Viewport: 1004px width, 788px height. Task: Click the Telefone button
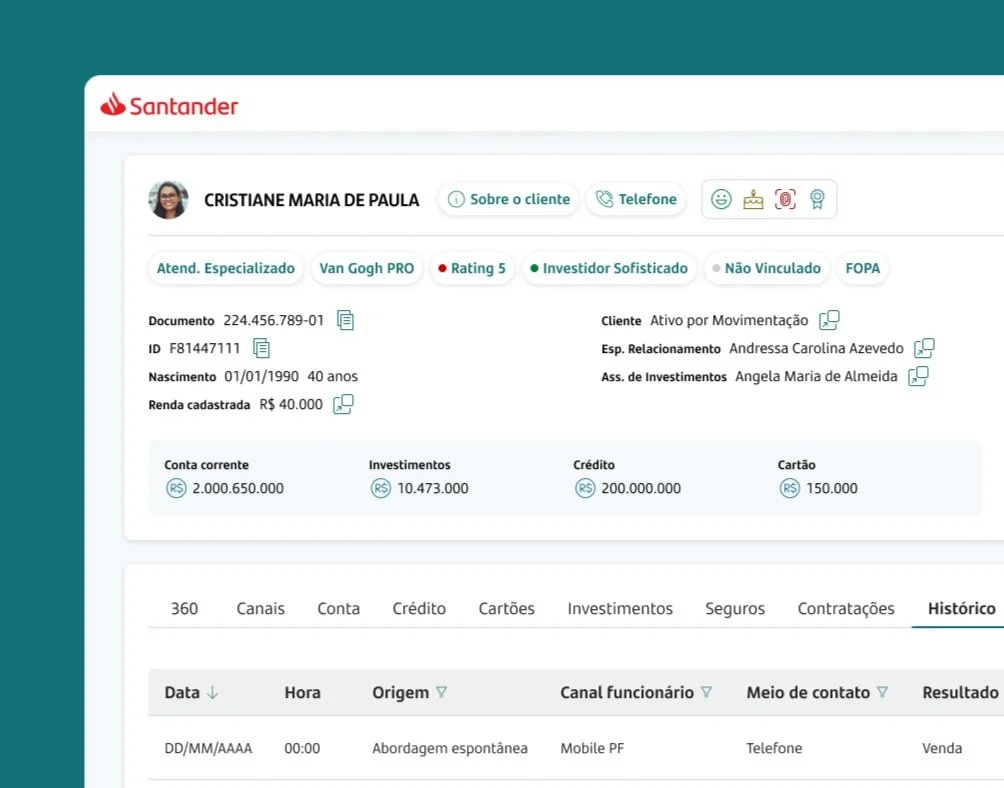[636, 199]
